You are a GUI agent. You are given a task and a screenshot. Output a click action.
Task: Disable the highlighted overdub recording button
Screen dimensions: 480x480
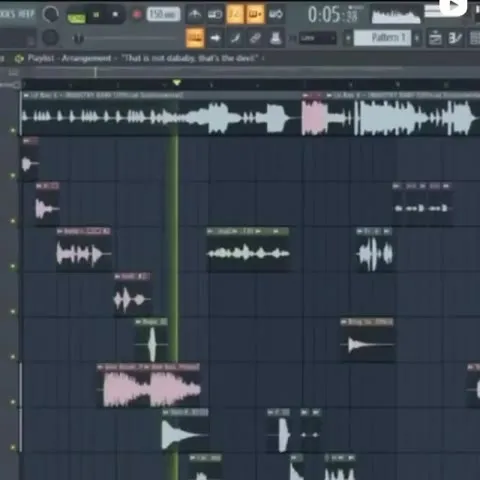[255, 14]
